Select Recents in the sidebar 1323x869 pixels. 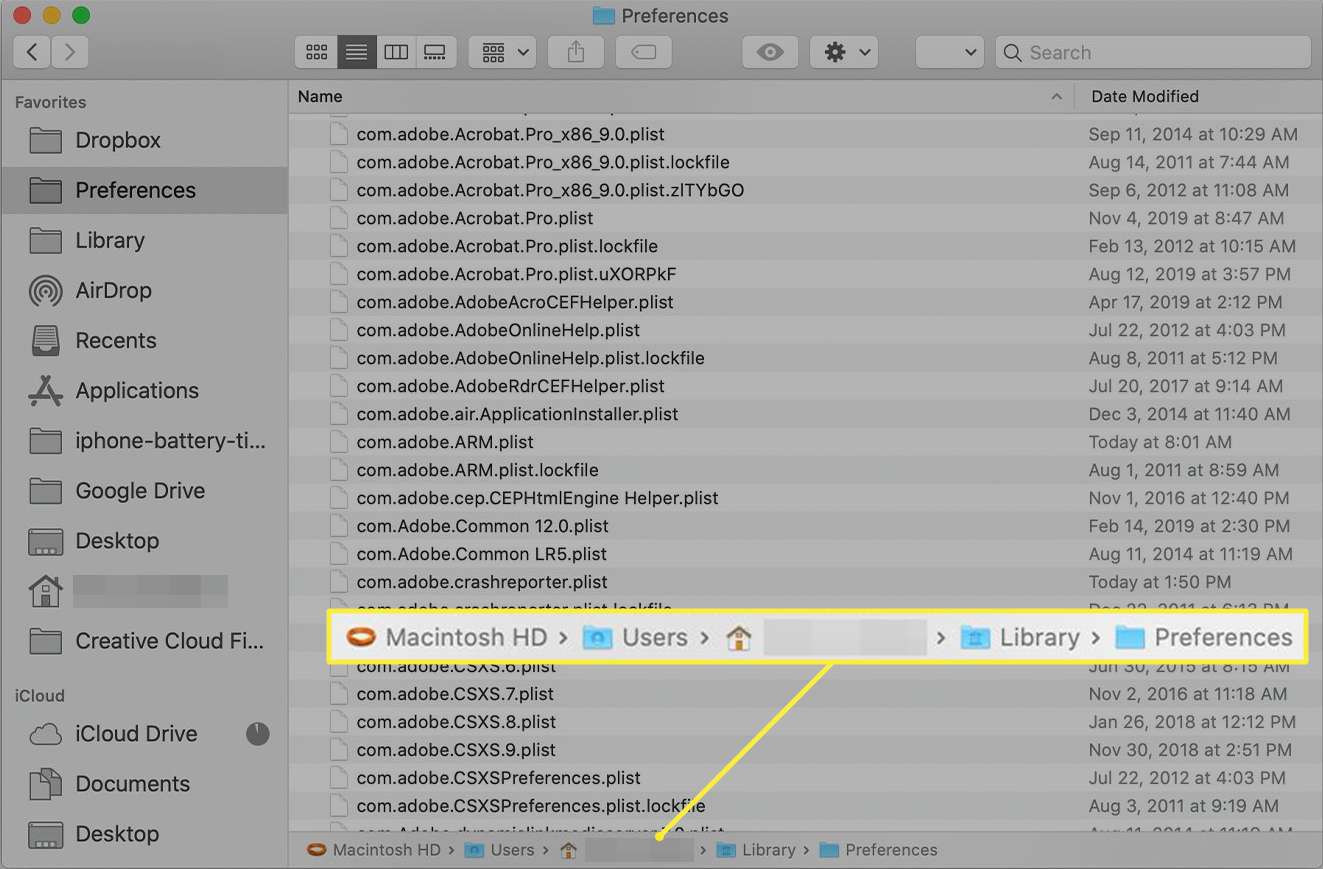pyautogui.click(x=115, y=341)
